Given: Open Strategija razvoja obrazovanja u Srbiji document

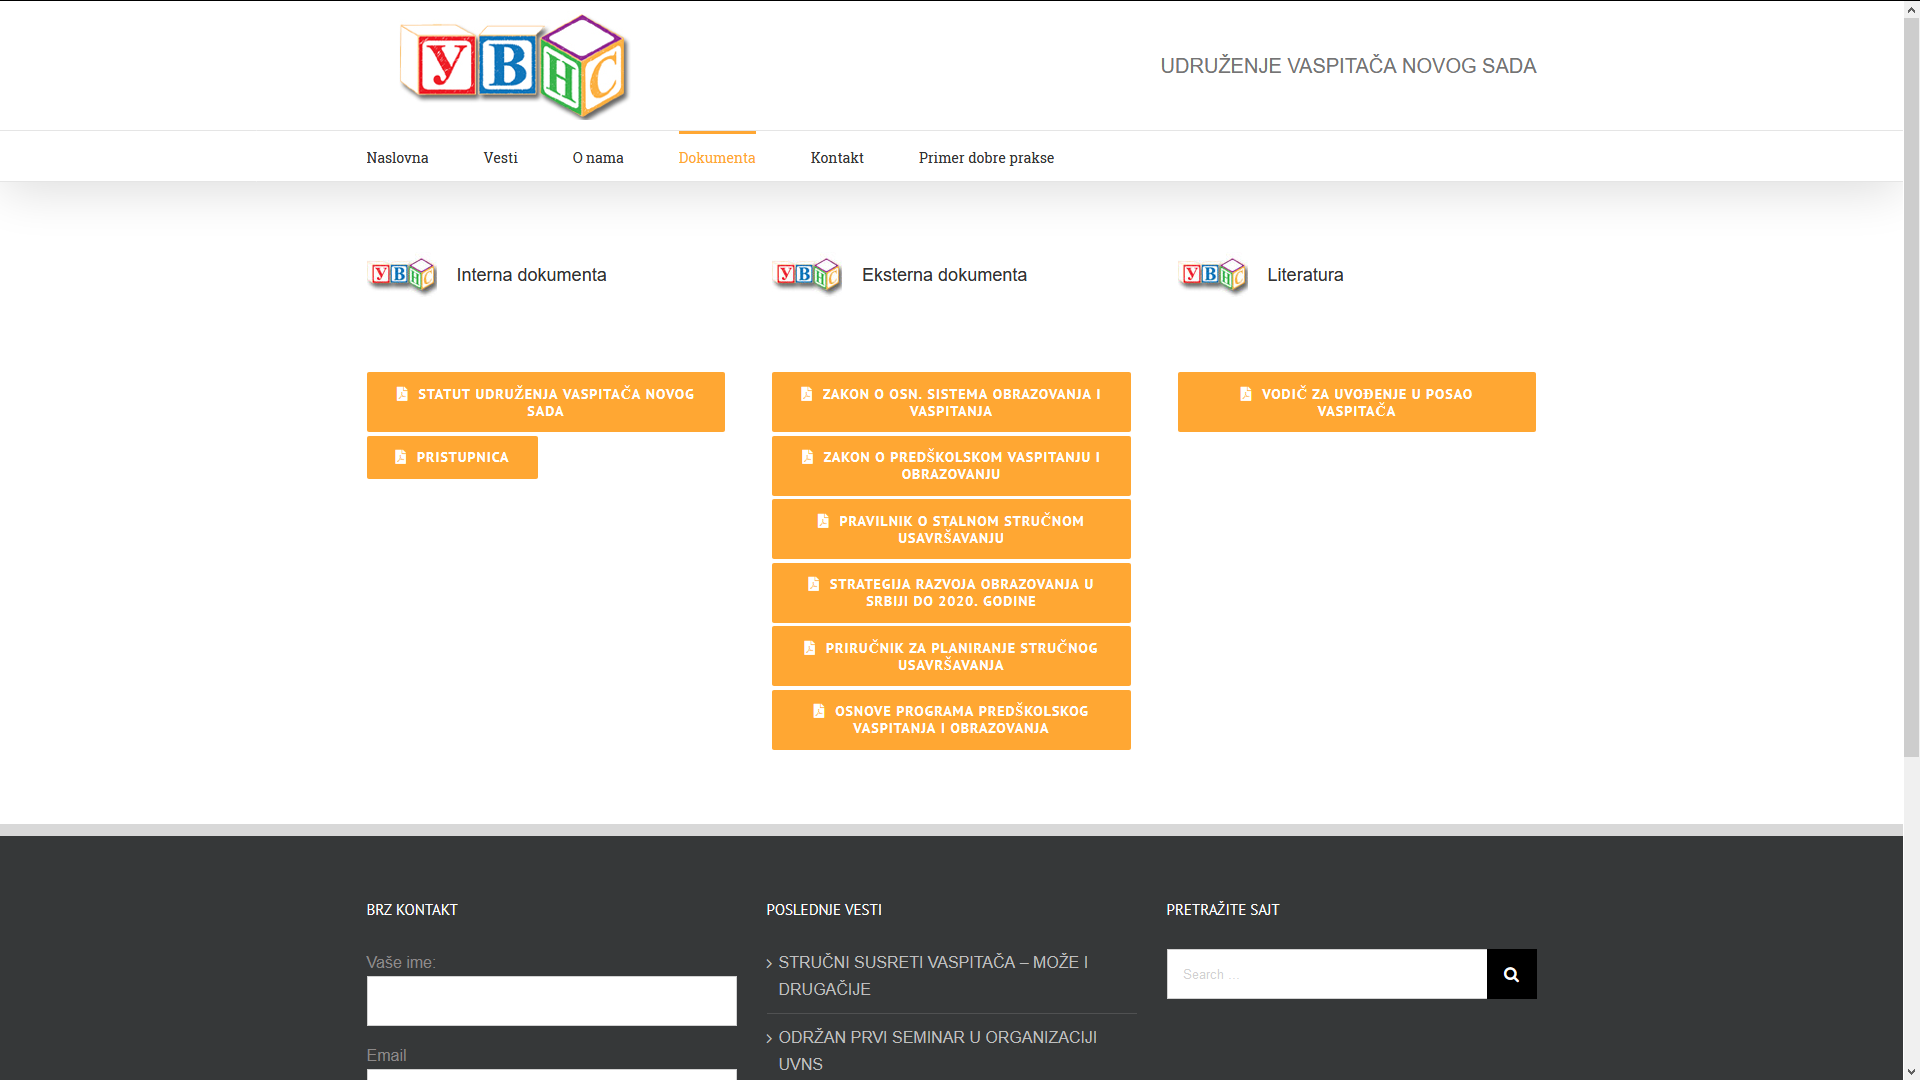Looking at the screenshot, I should pos(950,593).
